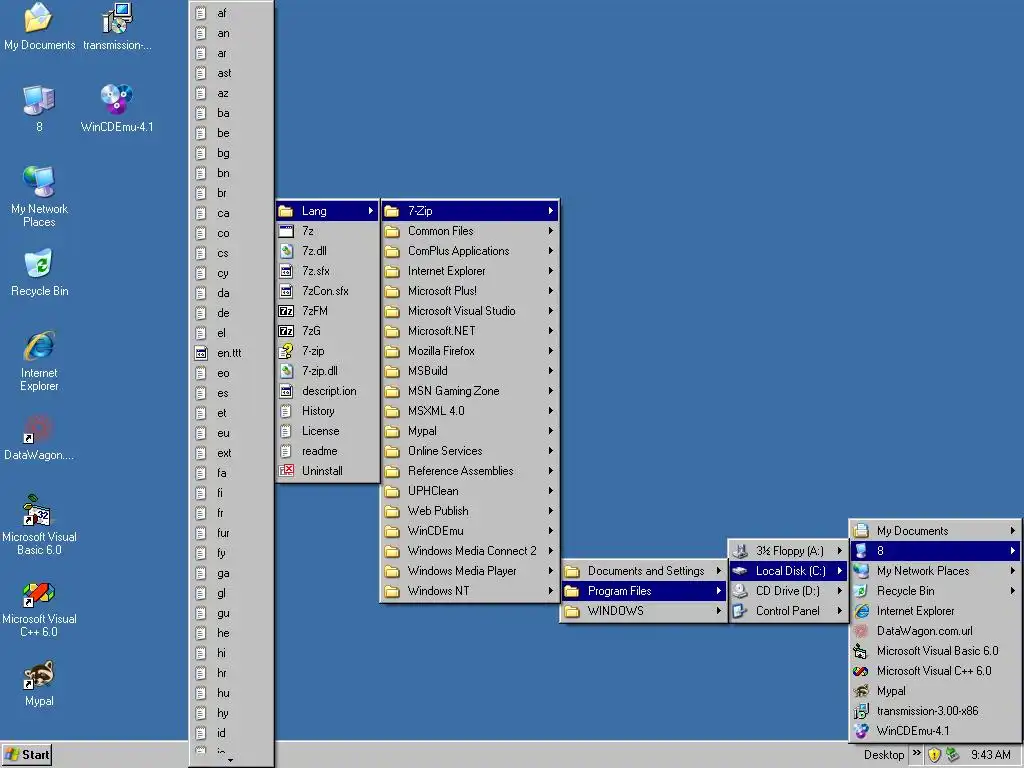
Task: Open the Reference Assemblies folder entry
Action: (470, 471)
